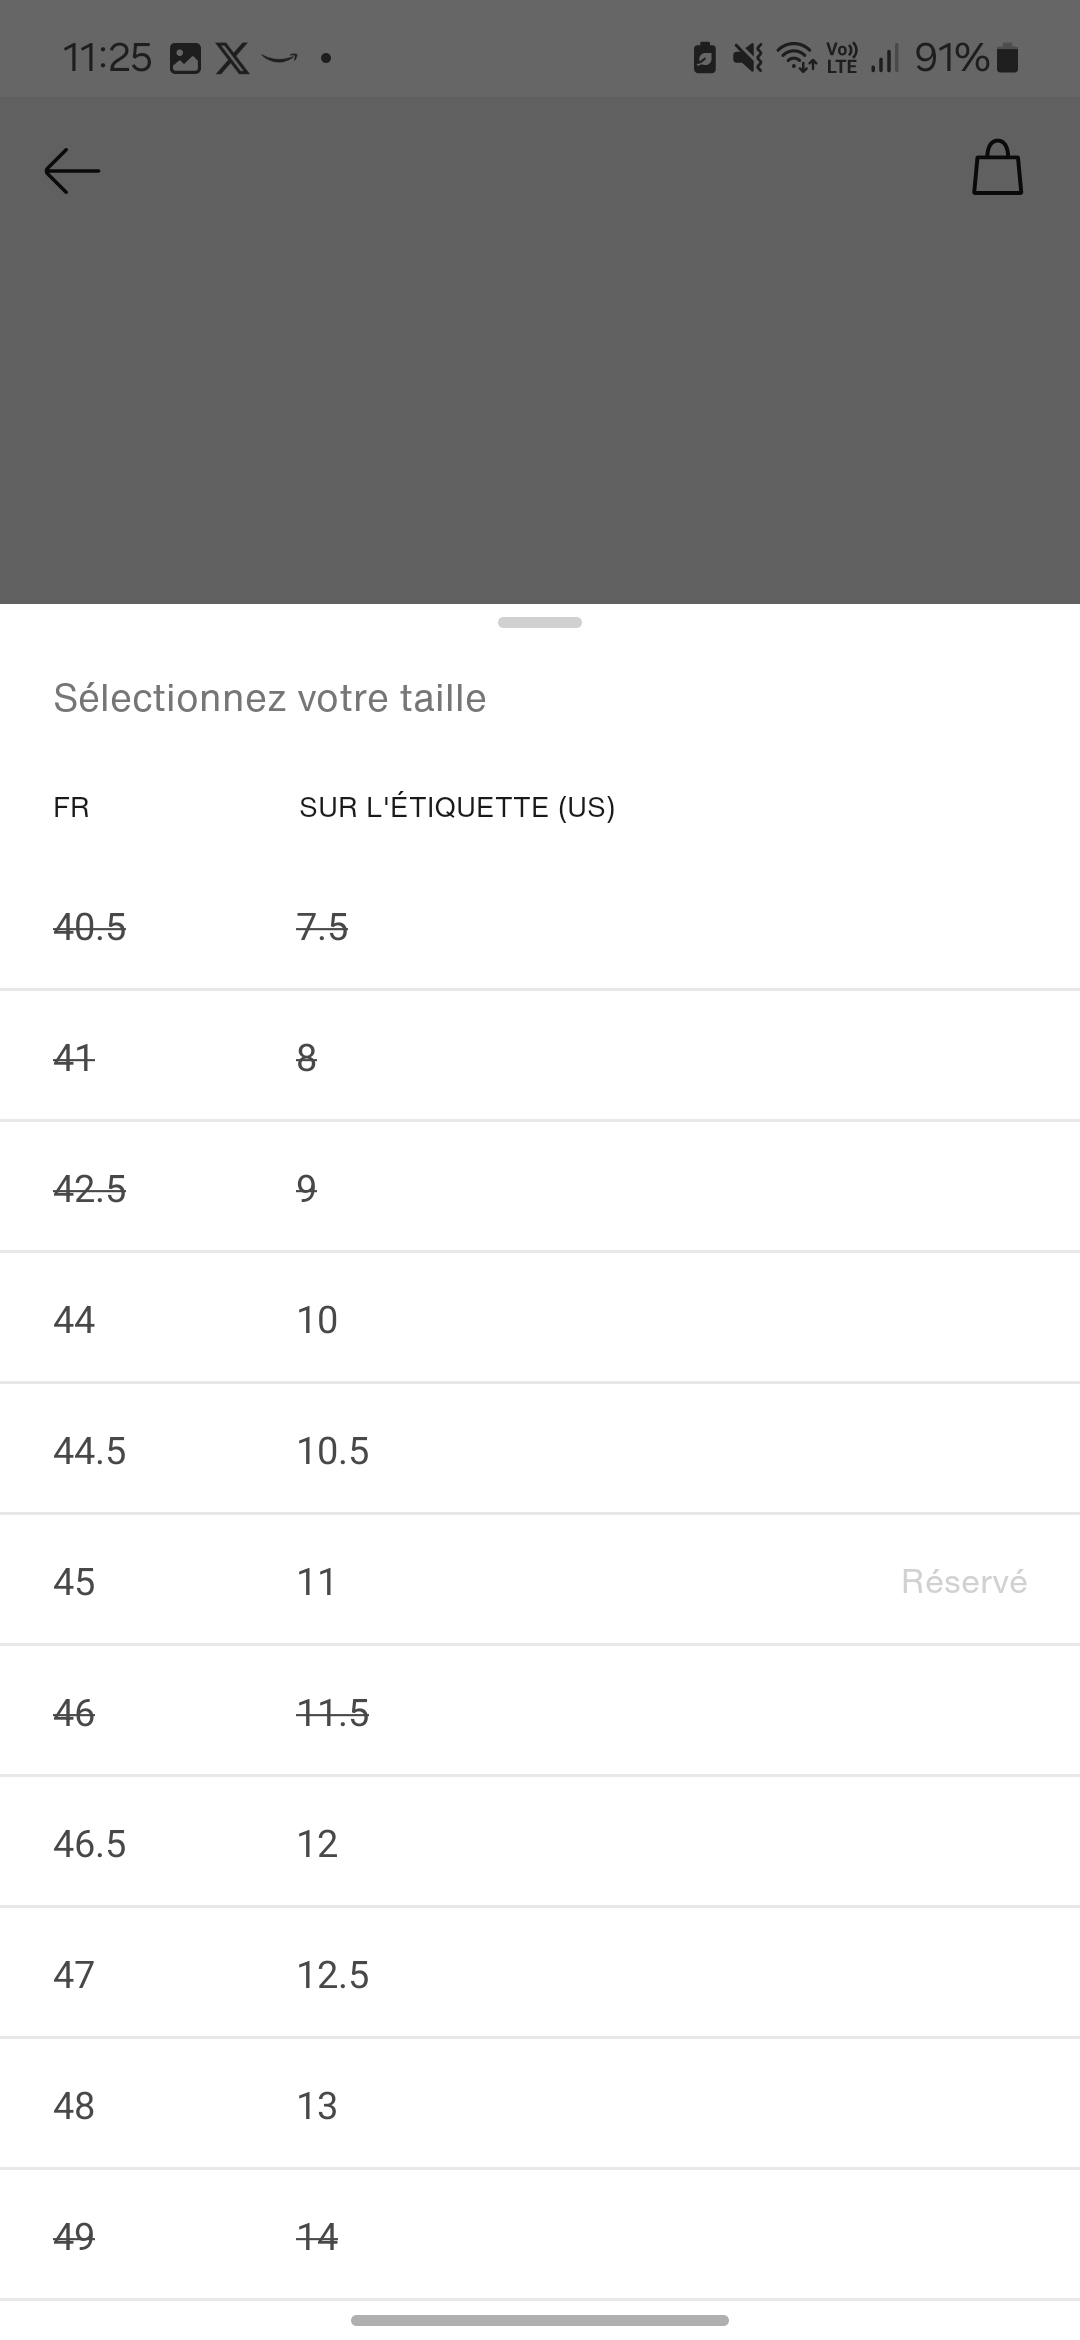Pick size FR 47 (US 12.5)

540,1974
